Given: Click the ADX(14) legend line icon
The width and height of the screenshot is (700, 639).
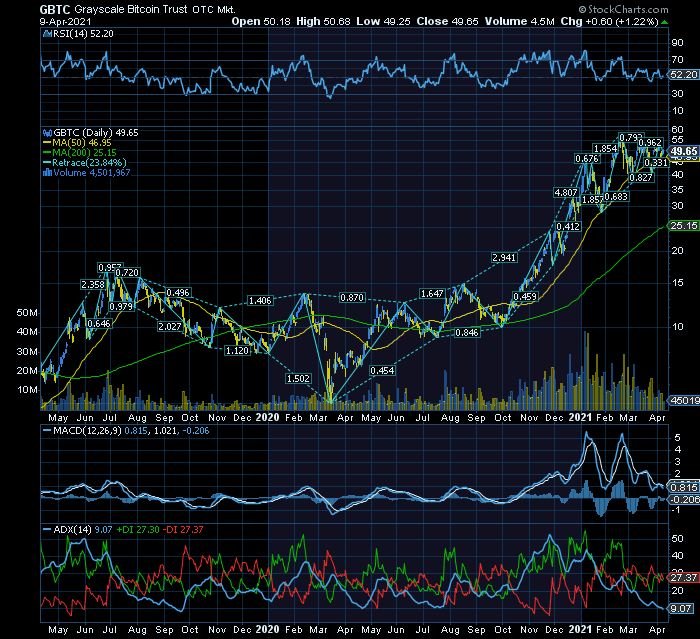Looking at the screenshot, I should (47, 530).
